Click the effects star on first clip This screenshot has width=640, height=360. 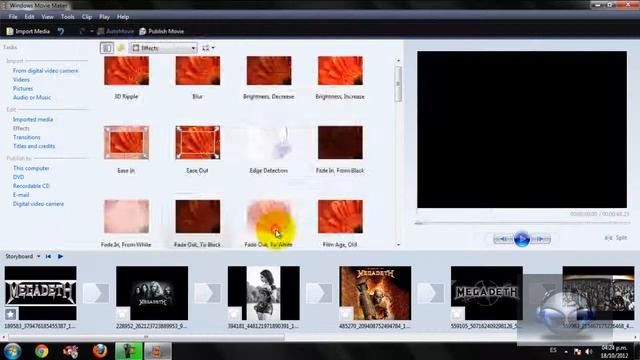point(11,314)
